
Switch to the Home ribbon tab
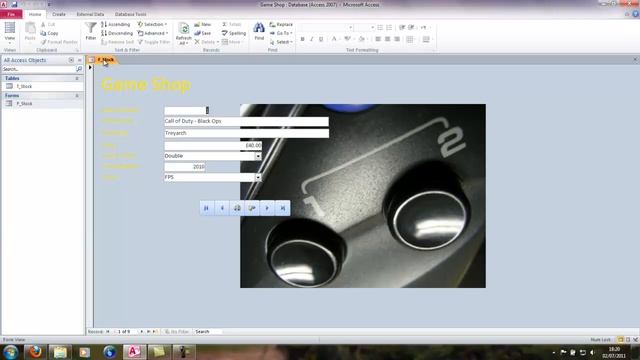35,14
